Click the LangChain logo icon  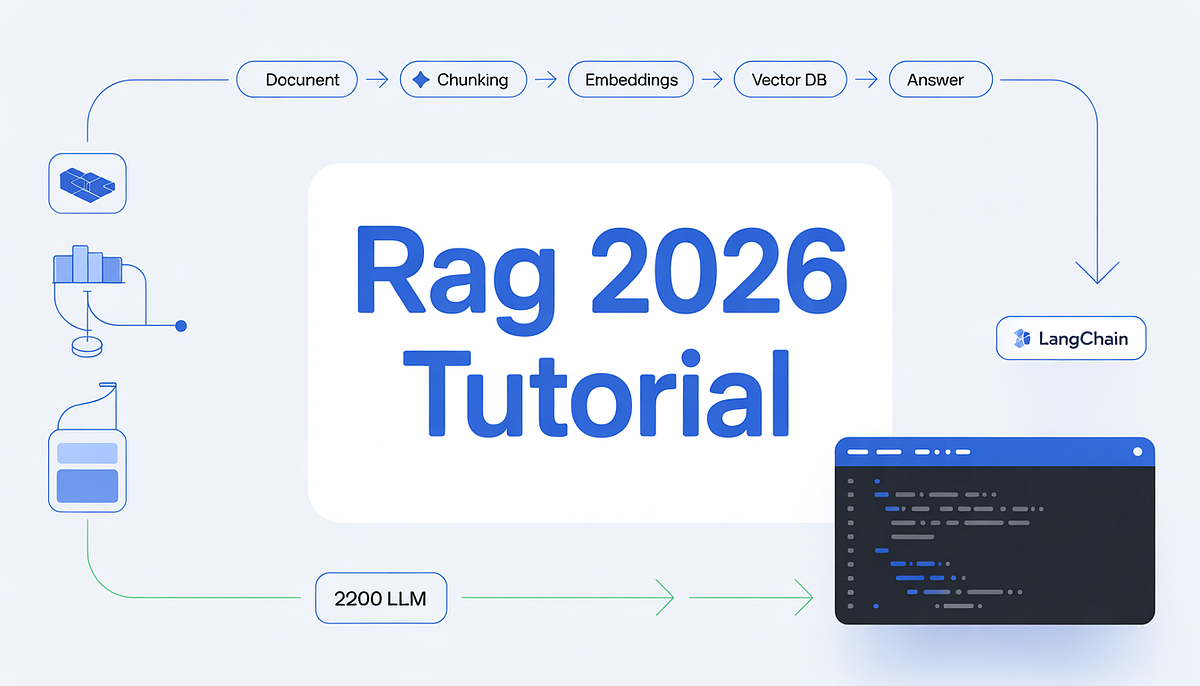pyautogui.click(x=1022, y=338)
